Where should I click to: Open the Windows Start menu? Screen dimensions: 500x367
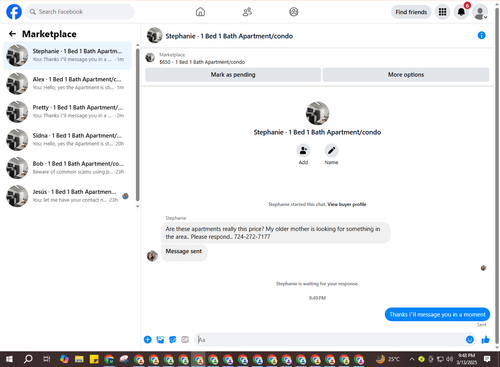pos(9,359)
